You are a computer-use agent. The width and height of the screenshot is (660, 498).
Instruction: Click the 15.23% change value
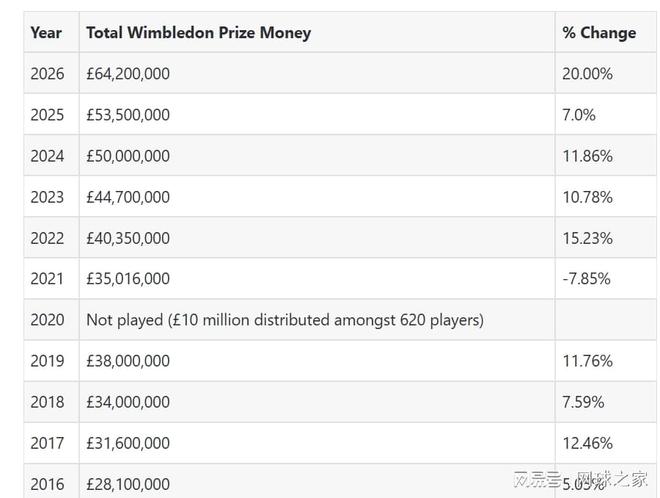pos(587,238)
